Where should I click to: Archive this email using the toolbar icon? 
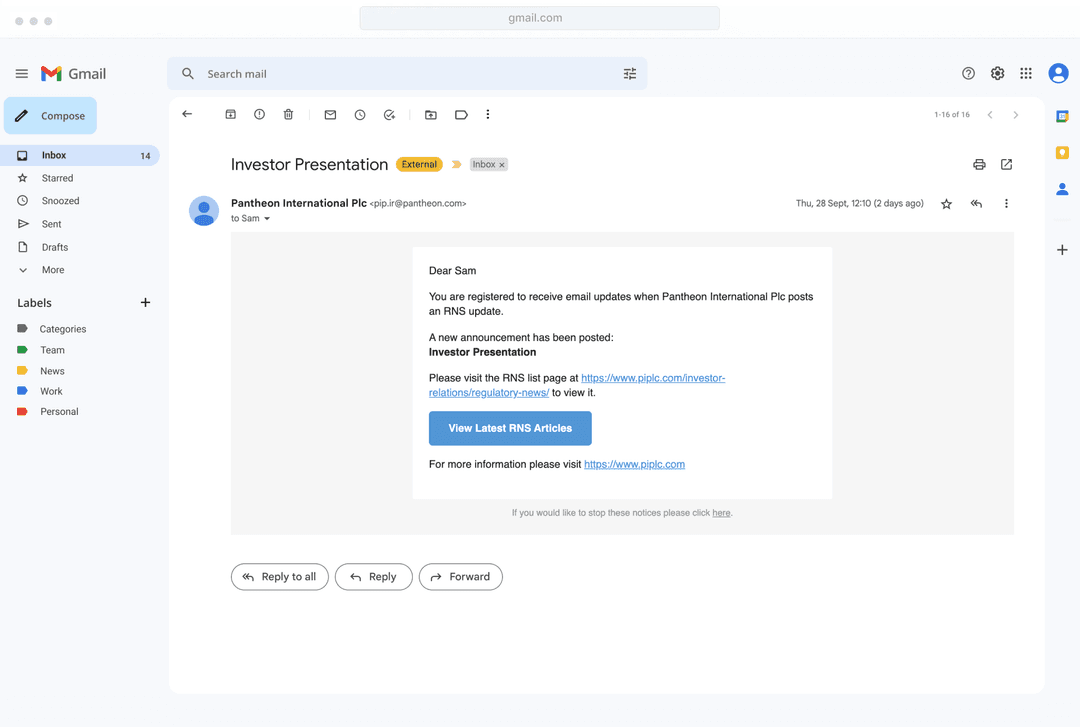tap(230, 115)
